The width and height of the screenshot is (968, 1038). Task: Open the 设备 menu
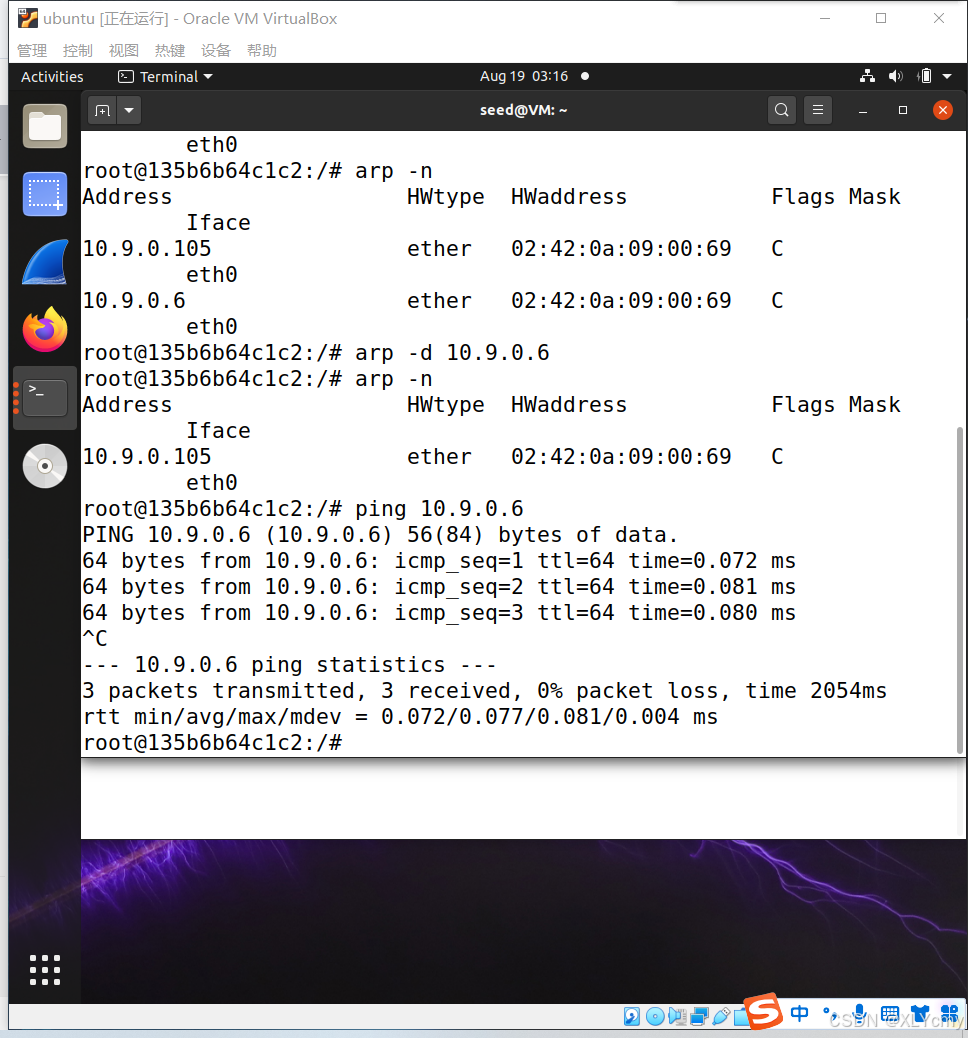pyautogui.click(x=216, y=50)
